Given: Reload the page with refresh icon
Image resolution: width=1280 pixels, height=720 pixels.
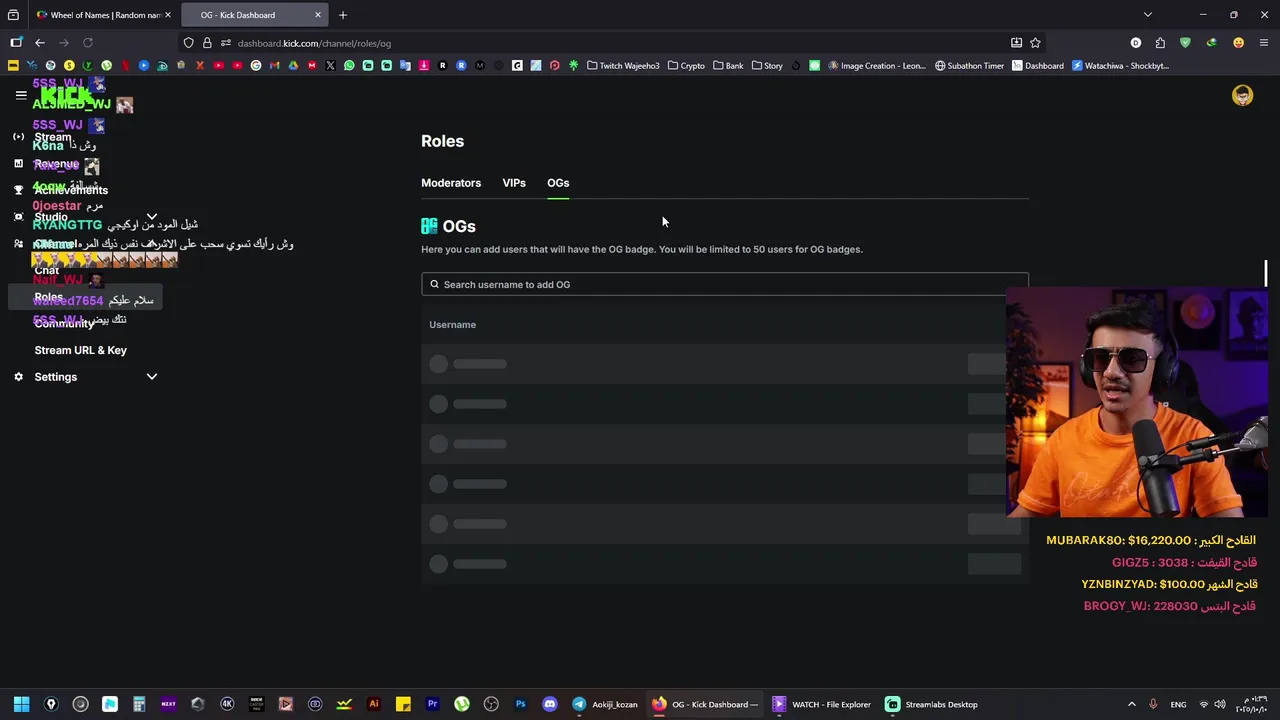Looking at the screenshot, I should click(x=88, y=43).
